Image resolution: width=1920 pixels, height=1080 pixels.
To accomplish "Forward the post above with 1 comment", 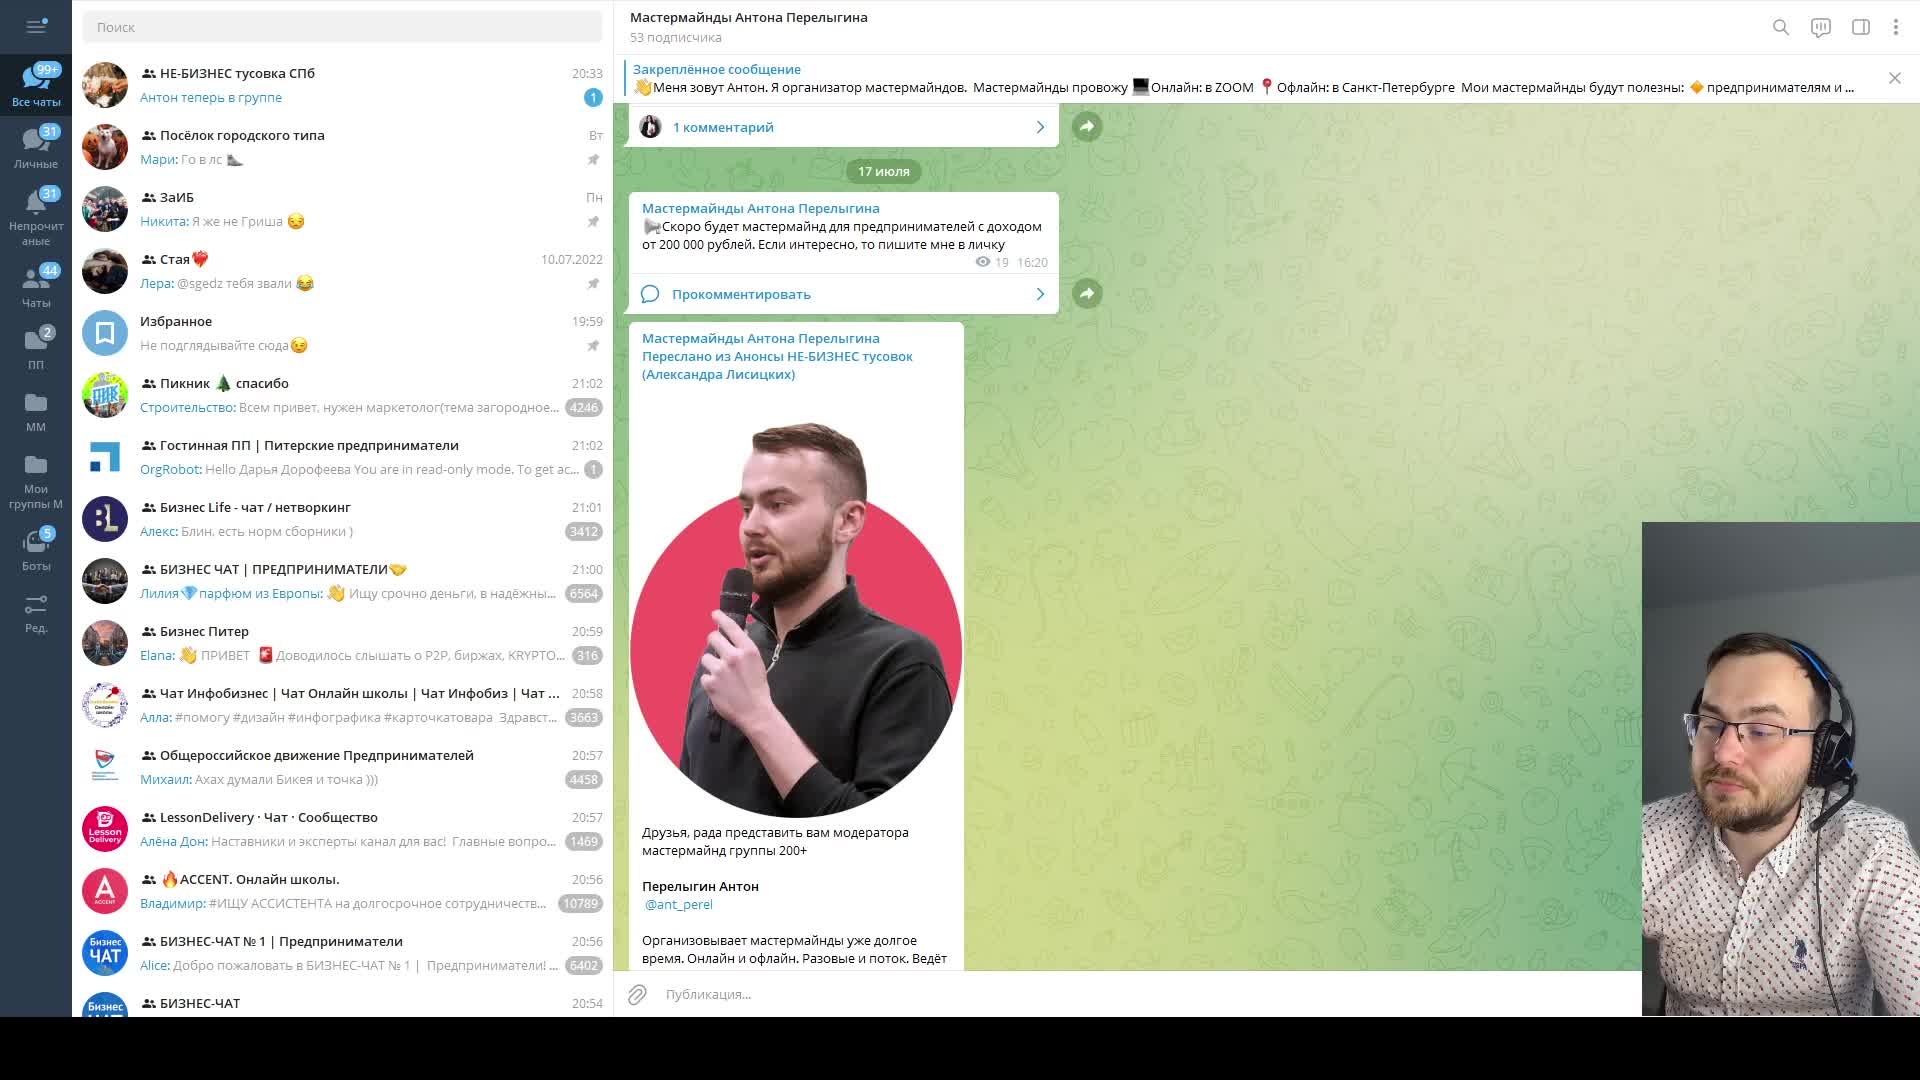I will pyautogui.click(x=1087, y=126).
